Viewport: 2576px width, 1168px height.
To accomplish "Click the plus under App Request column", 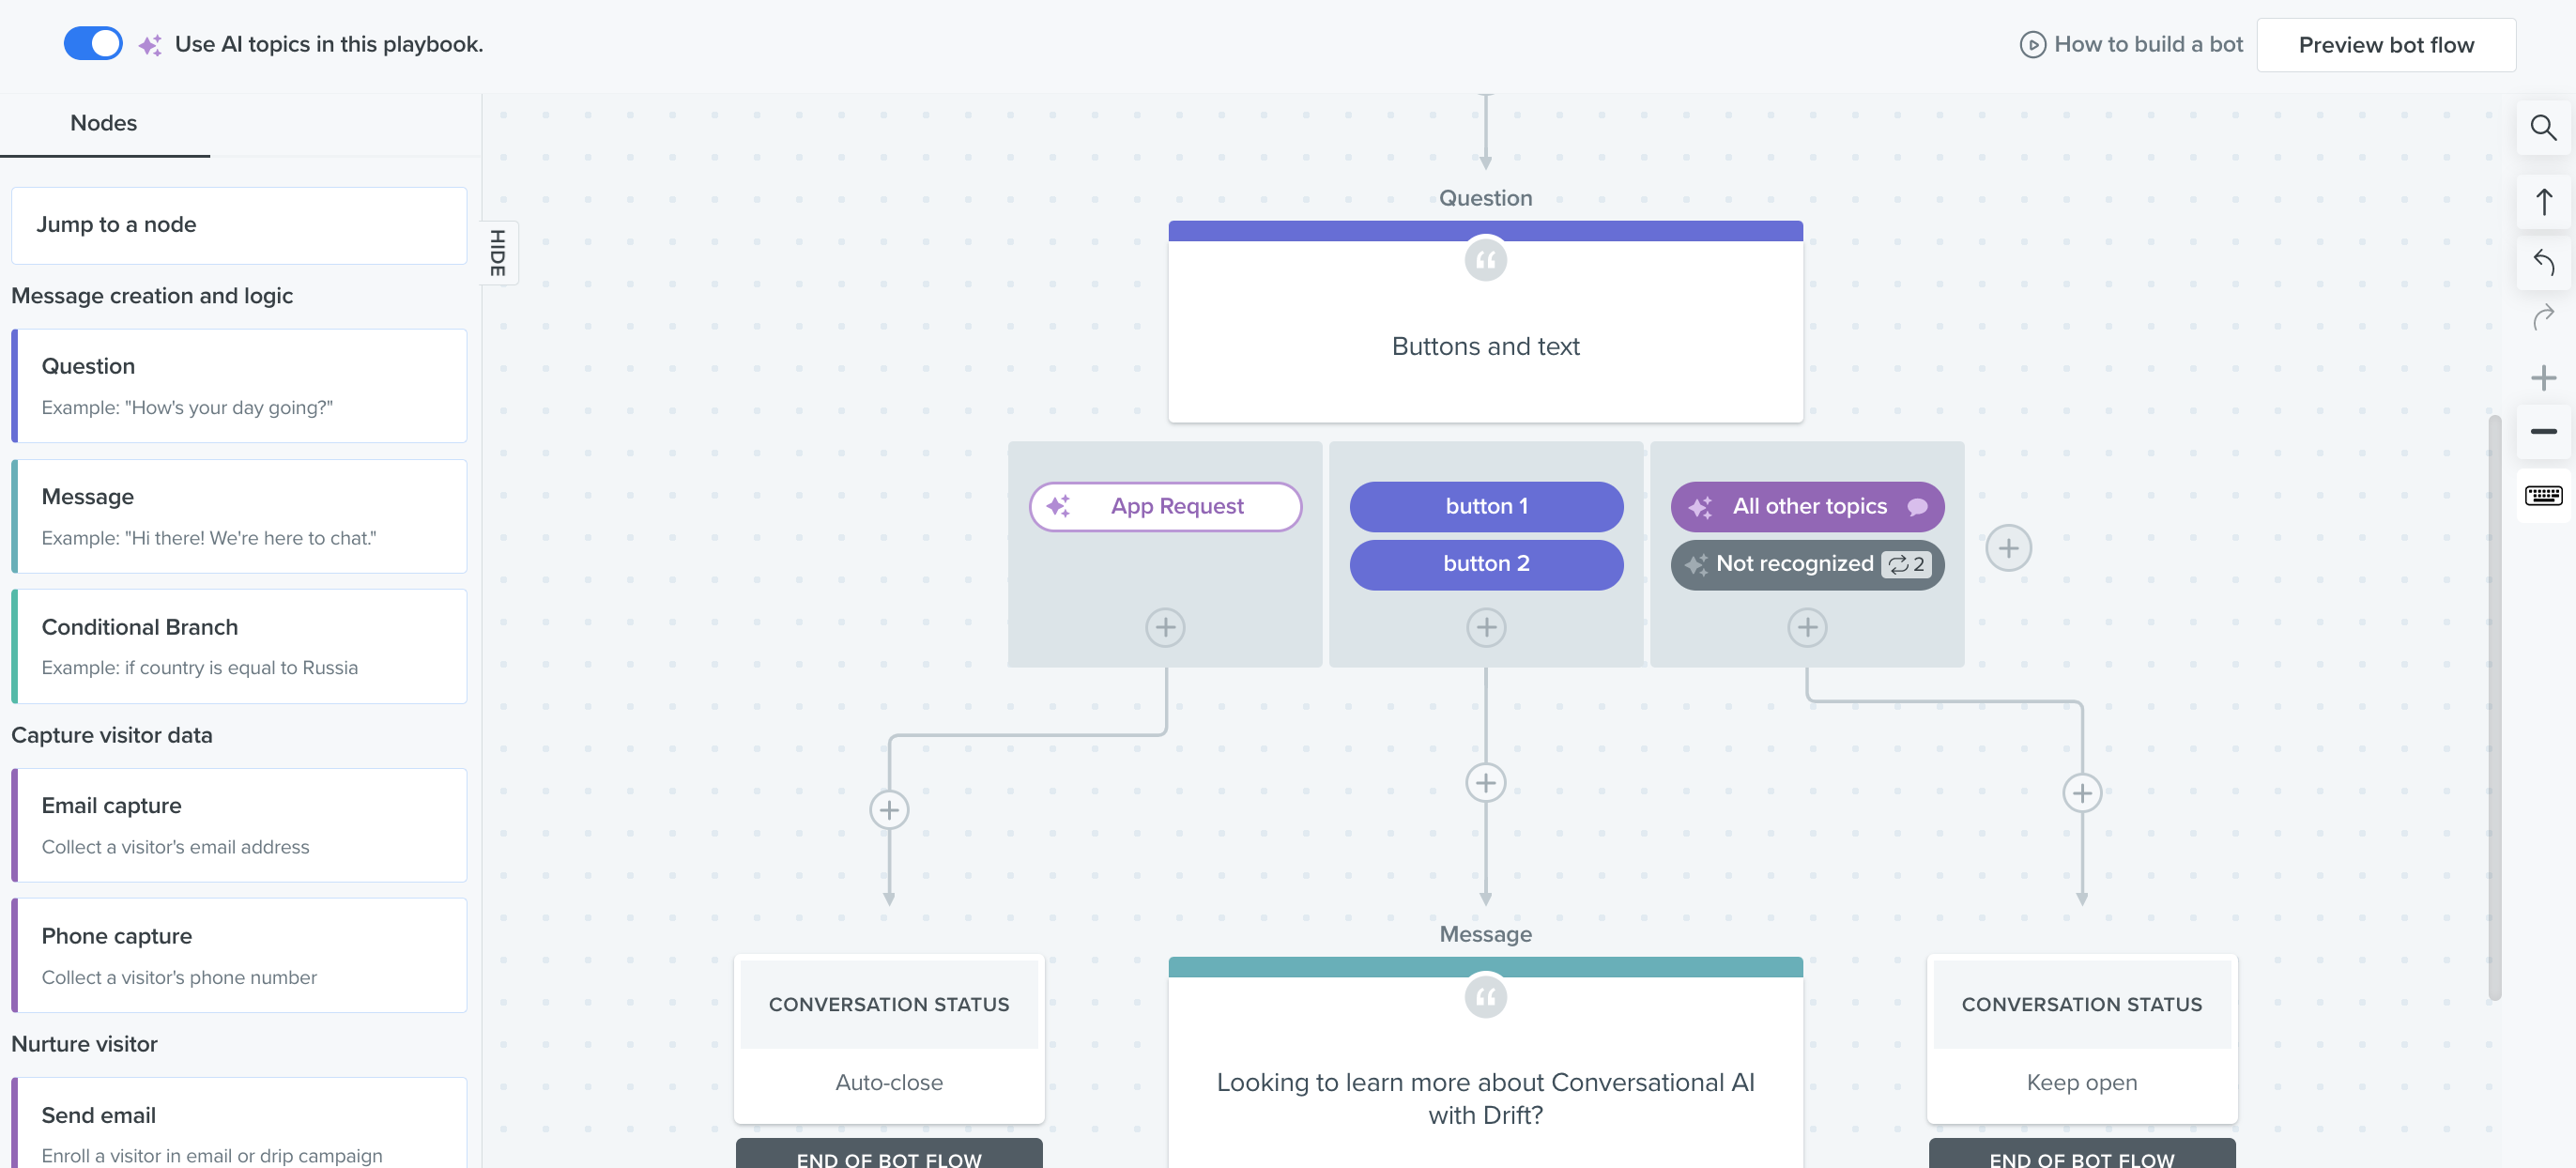I will coord(1165,628).
